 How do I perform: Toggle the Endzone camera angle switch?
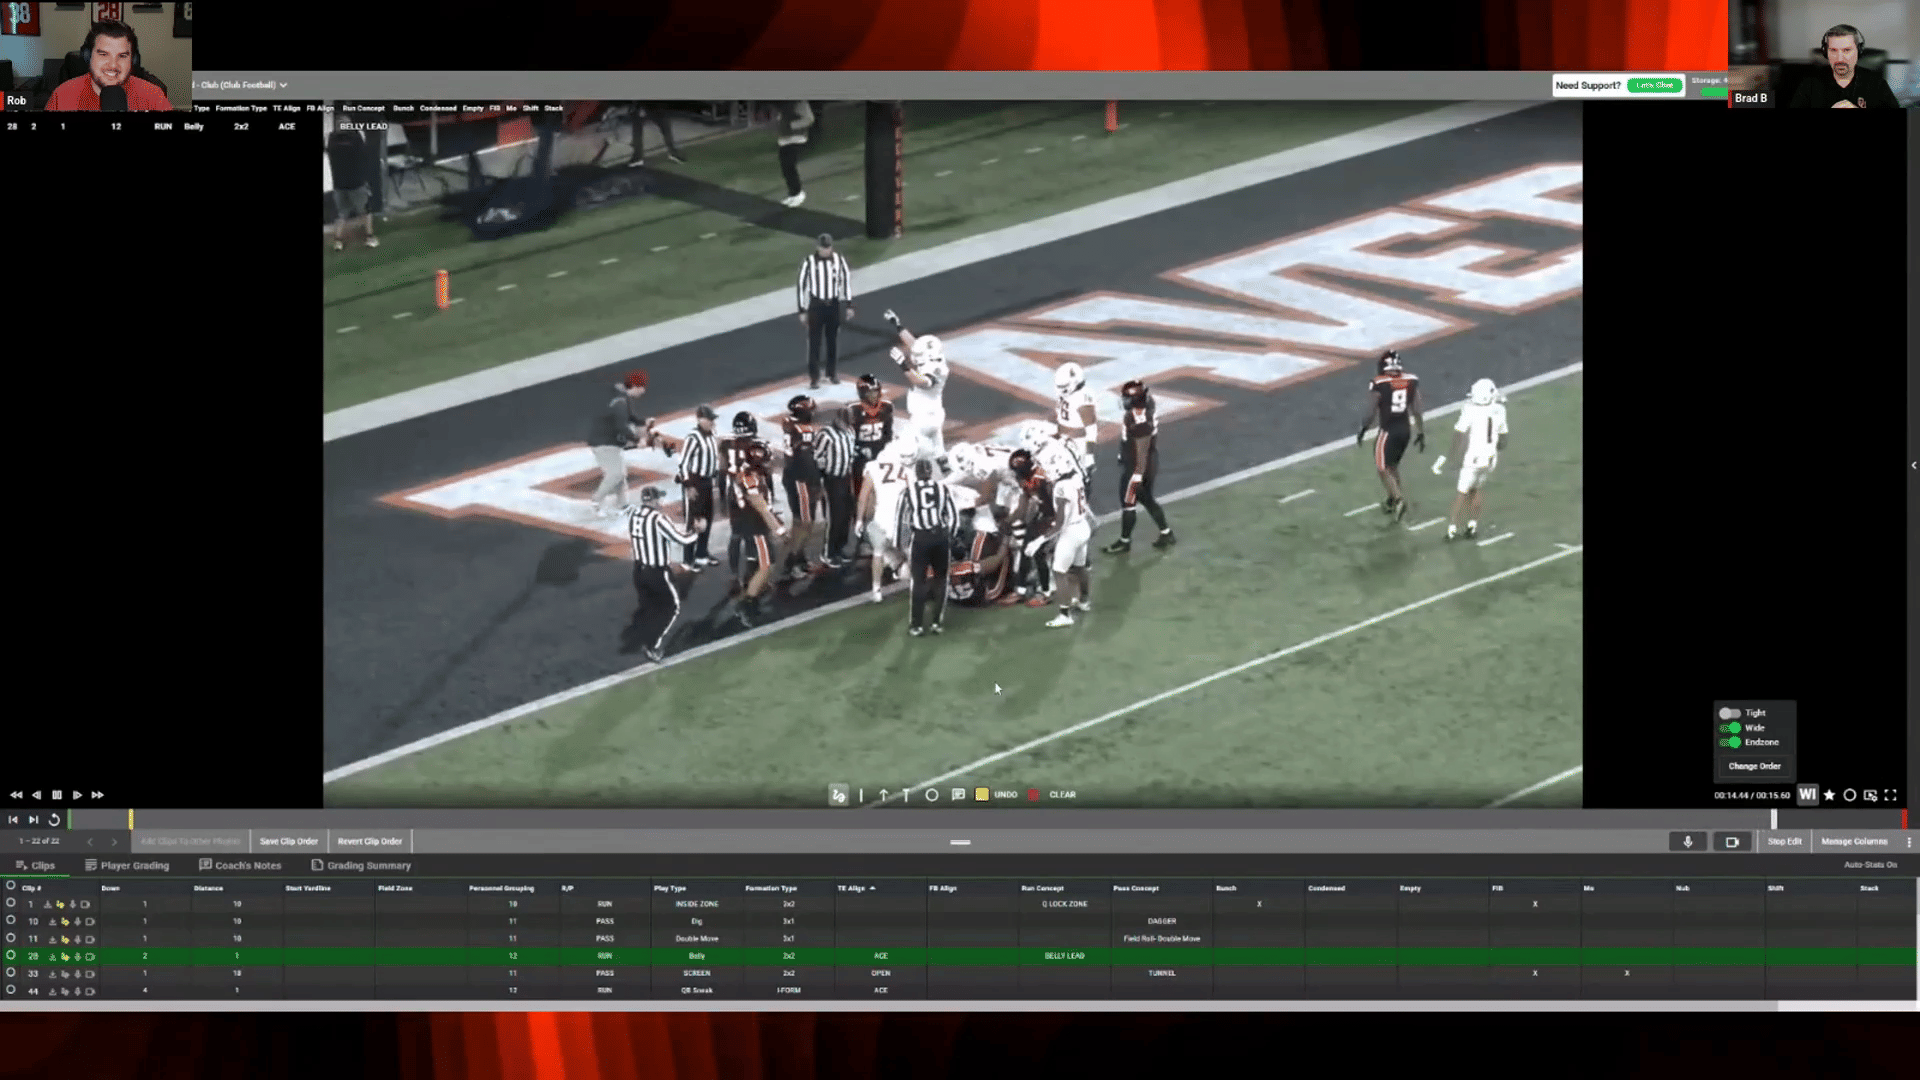point(1730,742)
